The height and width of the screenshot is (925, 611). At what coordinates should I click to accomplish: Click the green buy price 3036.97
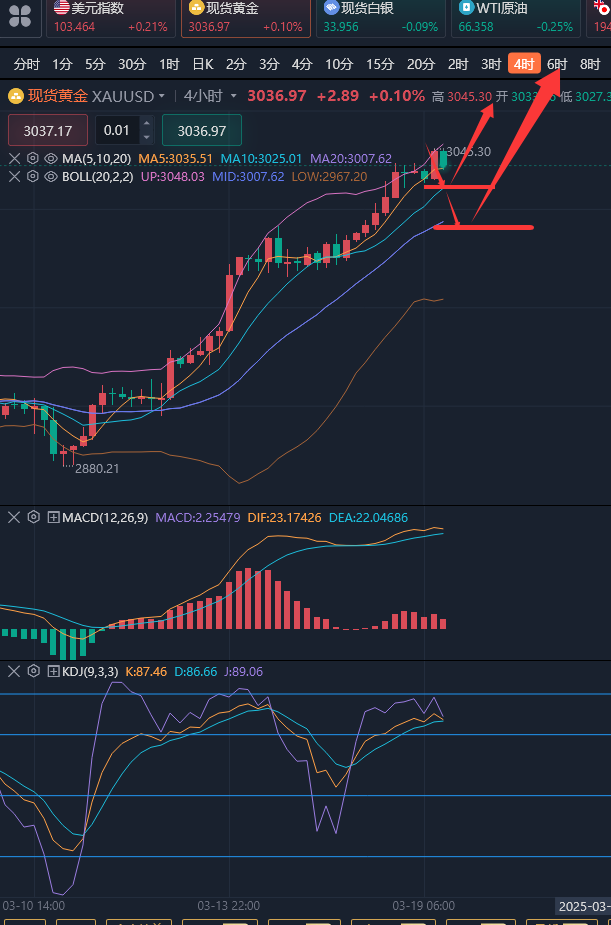click(202, 130)
